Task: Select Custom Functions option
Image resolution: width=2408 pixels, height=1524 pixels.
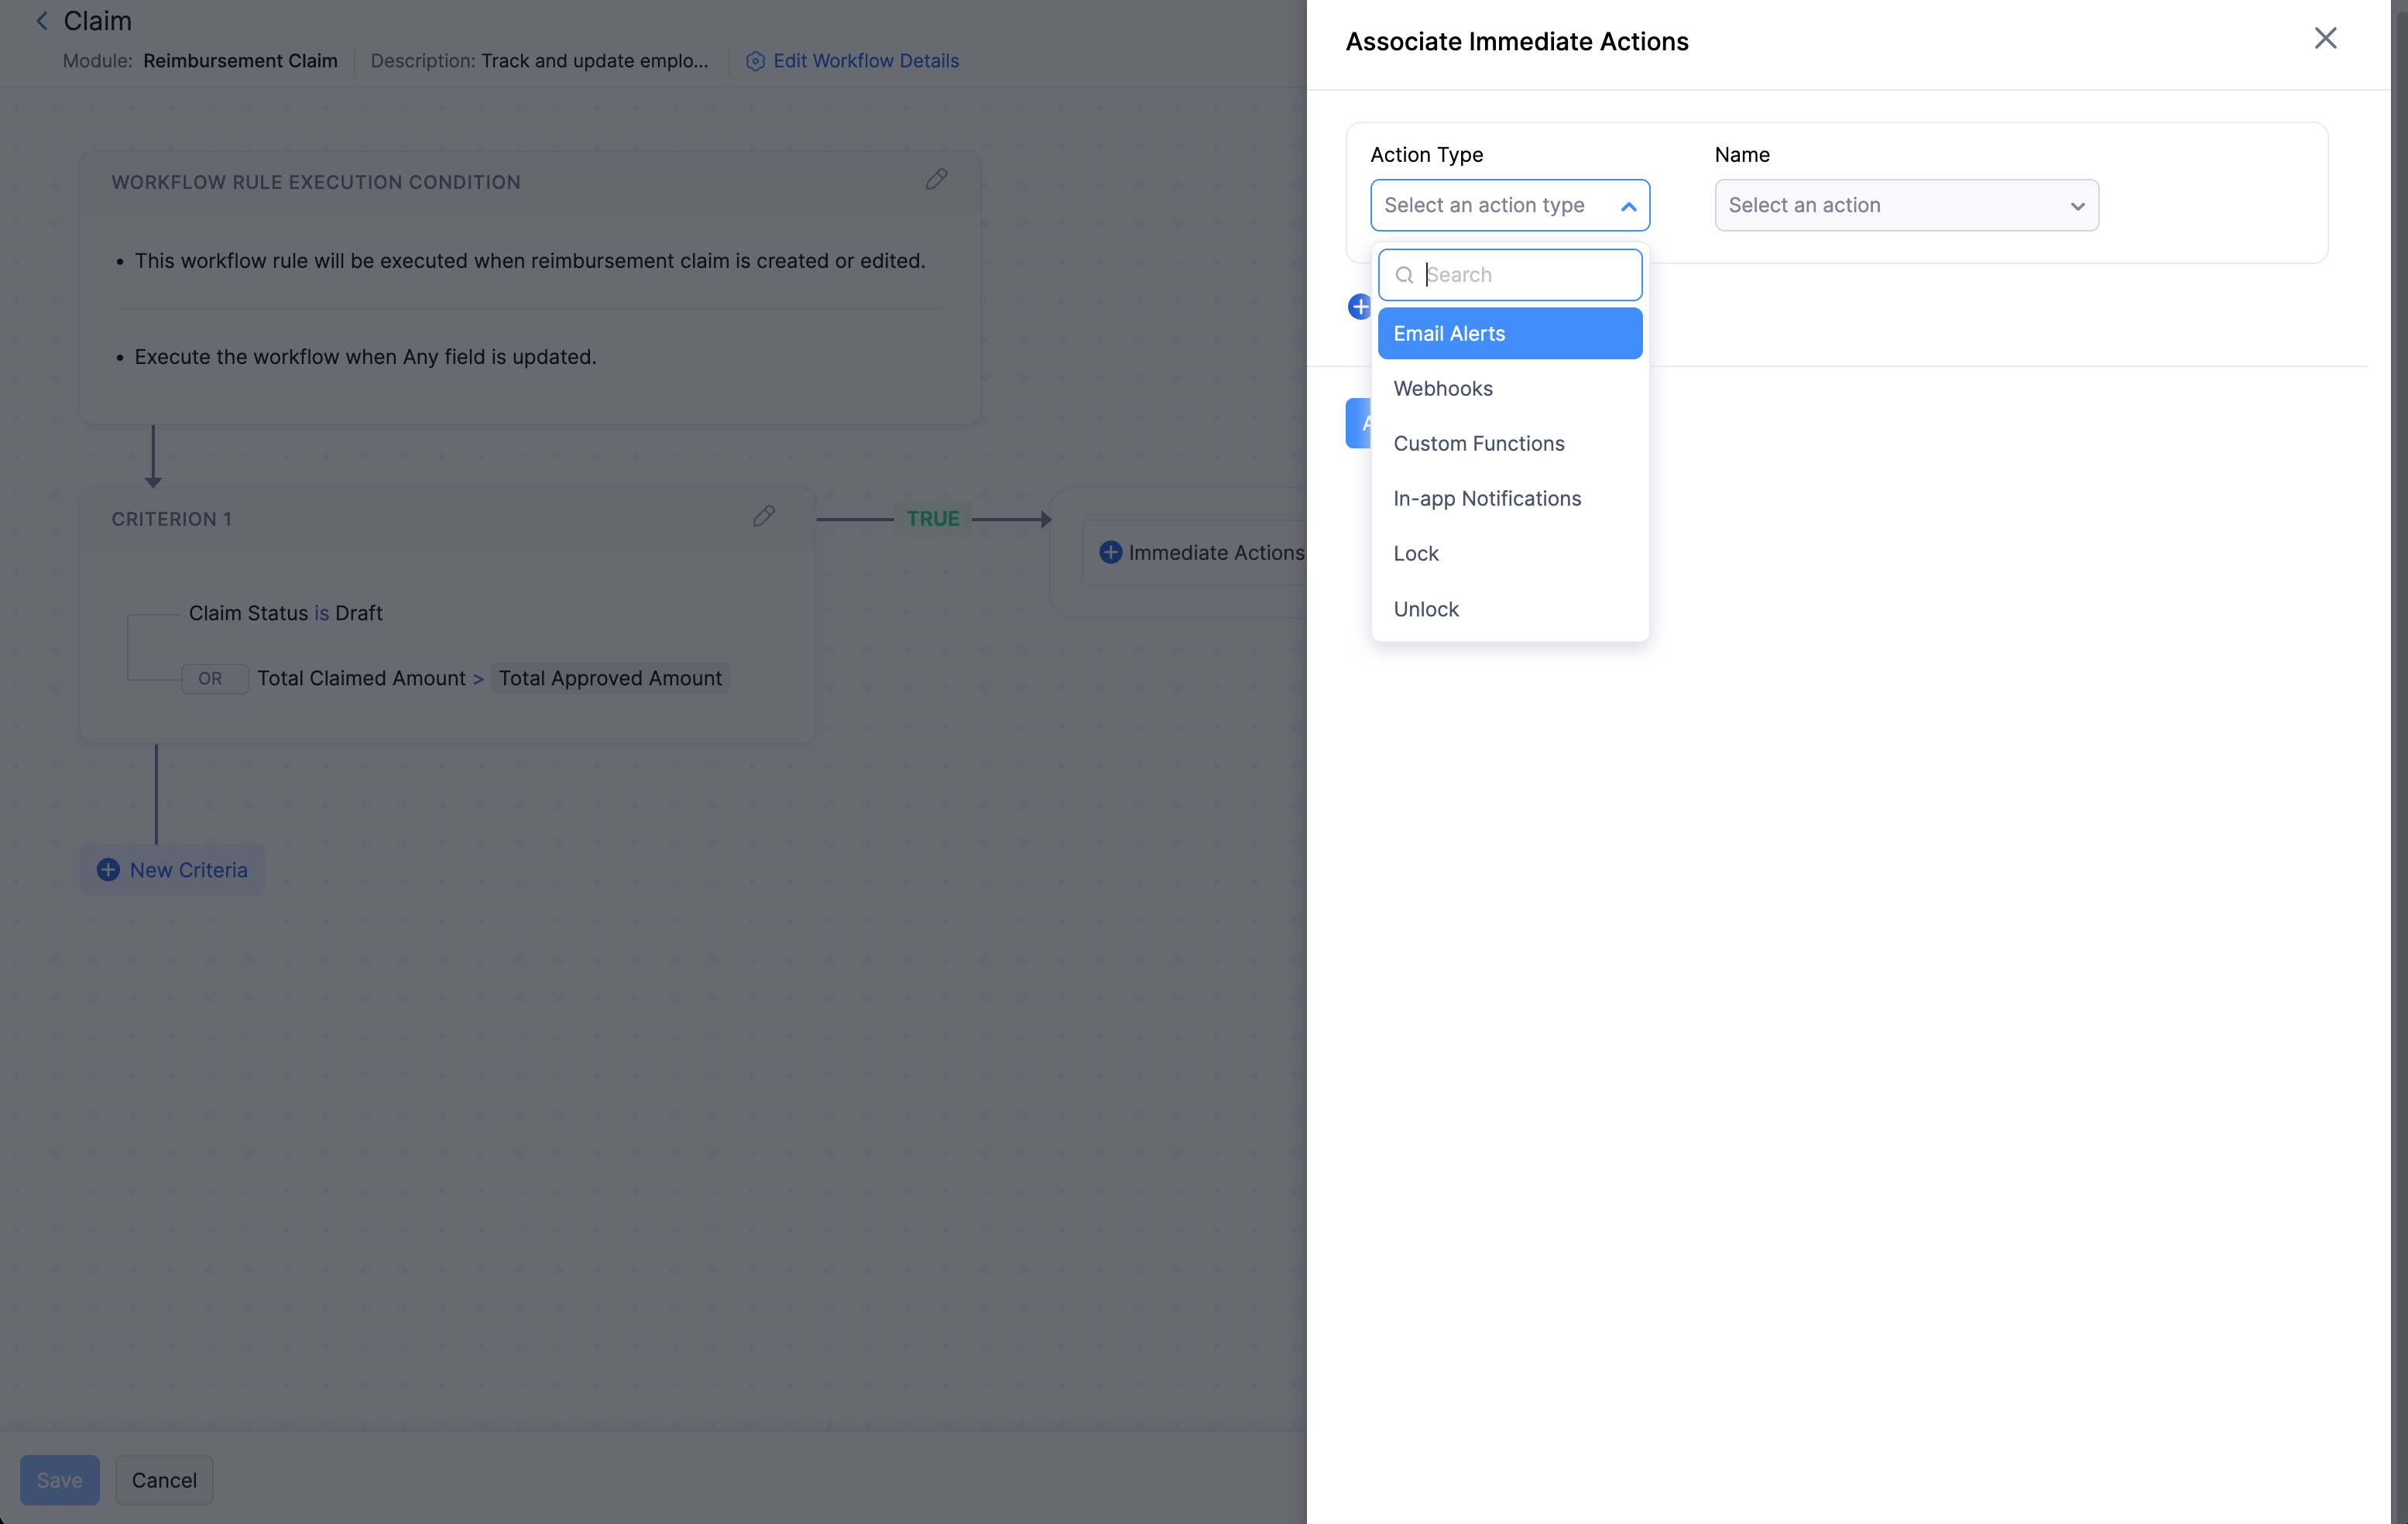Action: pos(1510,443)
